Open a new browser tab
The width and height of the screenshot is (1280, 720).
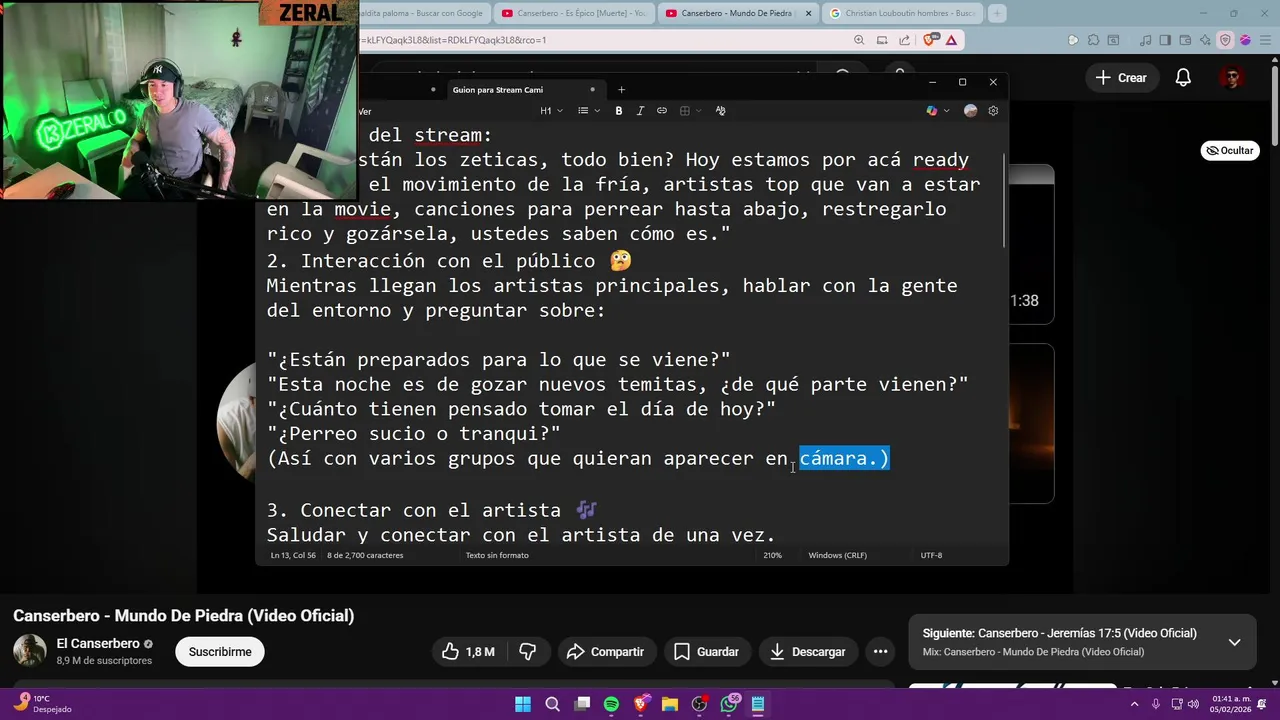(x=997, y=13)
